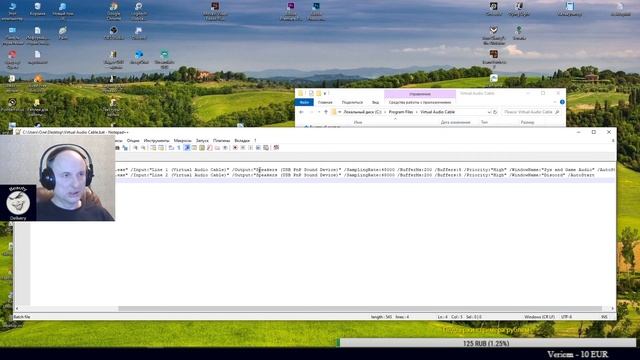Click UTF-8 encoding in status bar
The height and width of the screenshot is (360, 640).
click(x=567, y=317)
